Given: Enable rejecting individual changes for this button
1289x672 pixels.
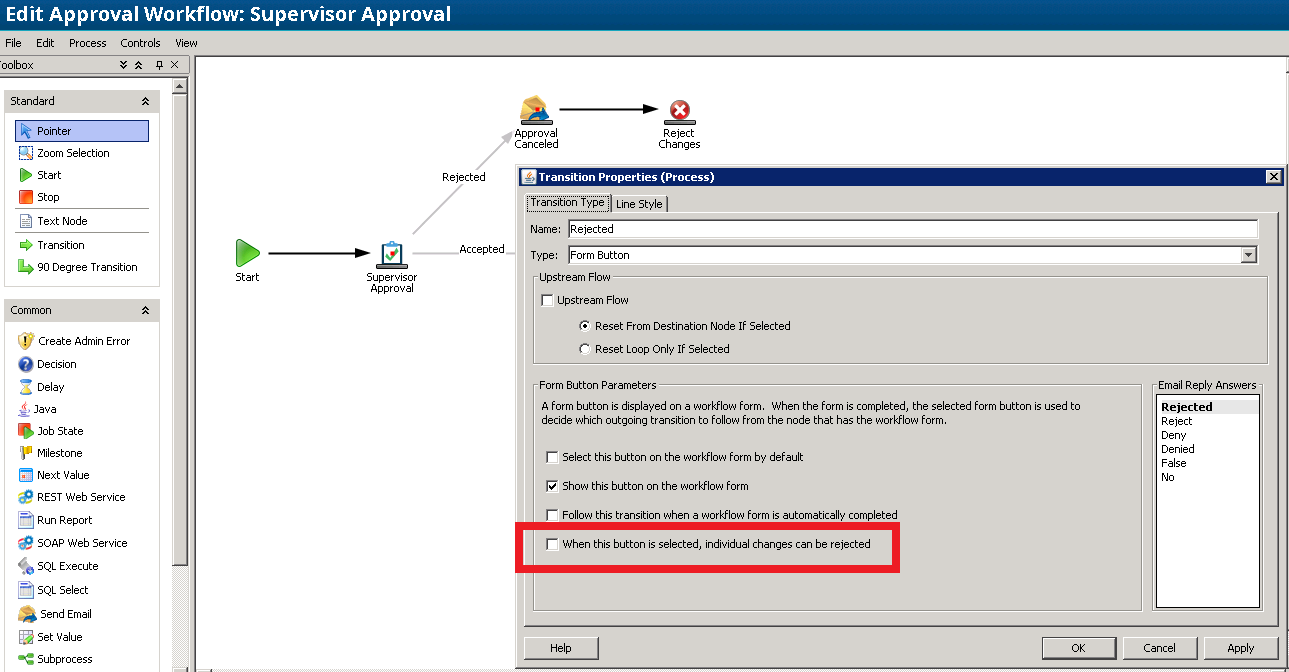Looking at the screenshot, I should click(552, 544).
